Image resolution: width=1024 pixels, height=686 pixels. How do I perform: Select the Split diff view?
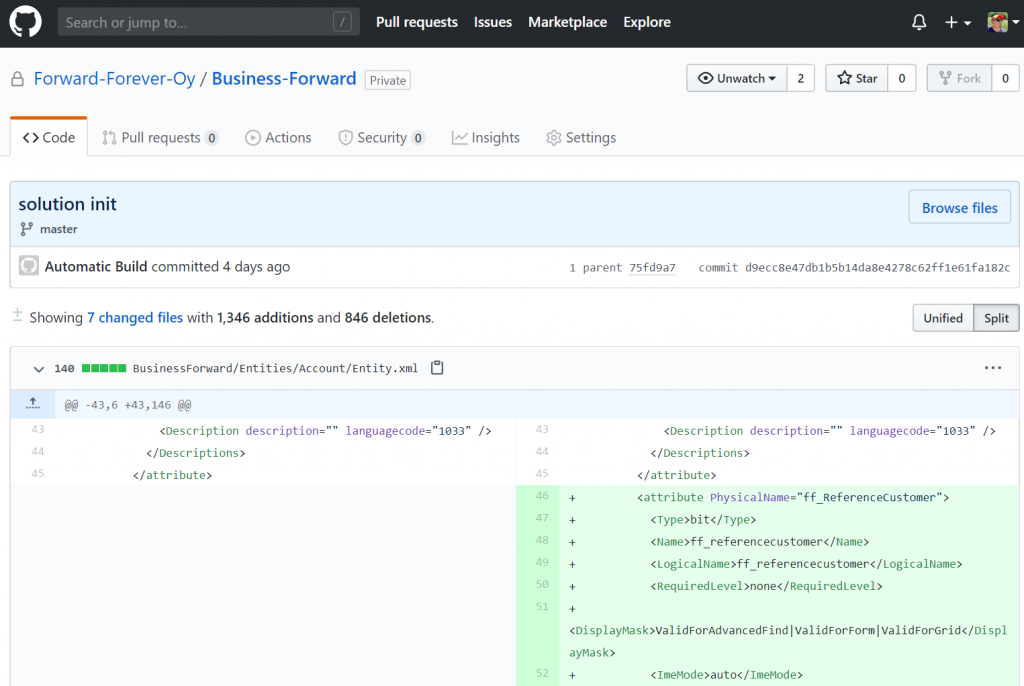click(996, 318)
